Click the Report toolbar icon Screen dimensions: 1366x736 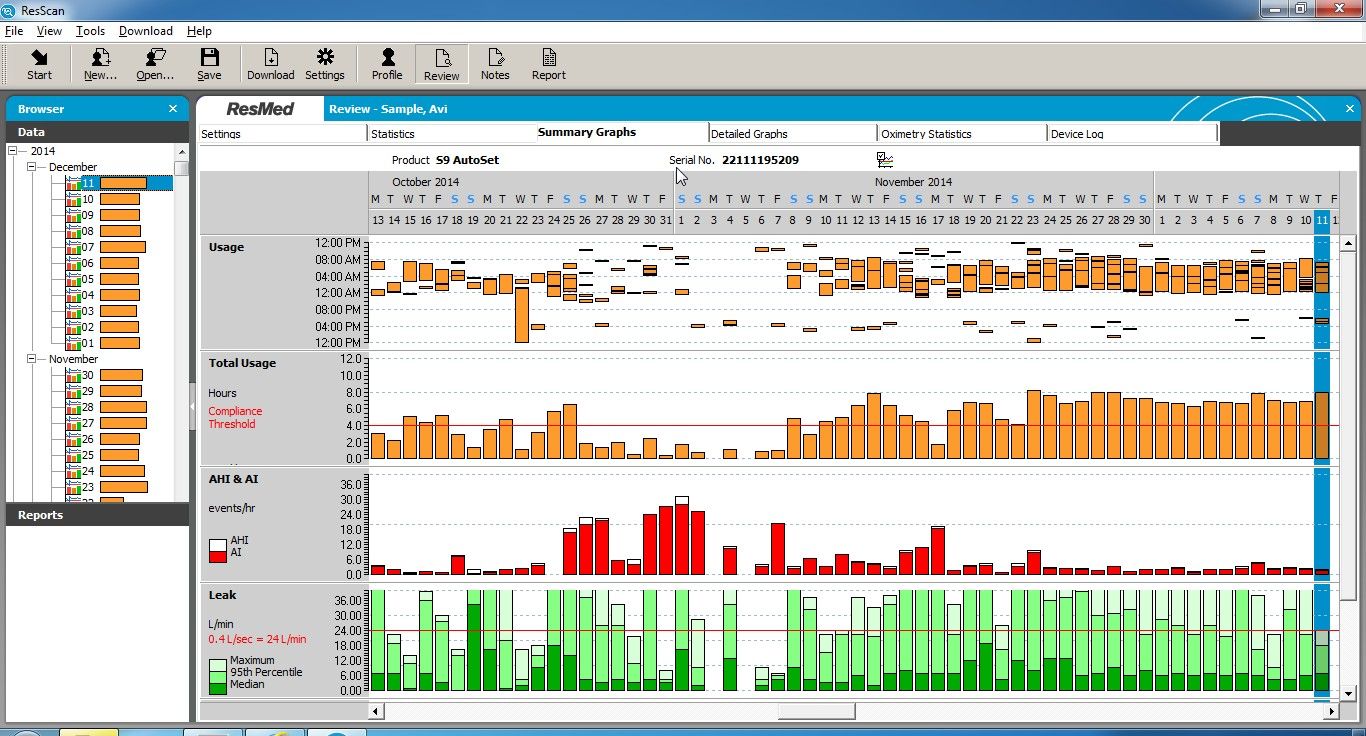[x=548, y=64]
